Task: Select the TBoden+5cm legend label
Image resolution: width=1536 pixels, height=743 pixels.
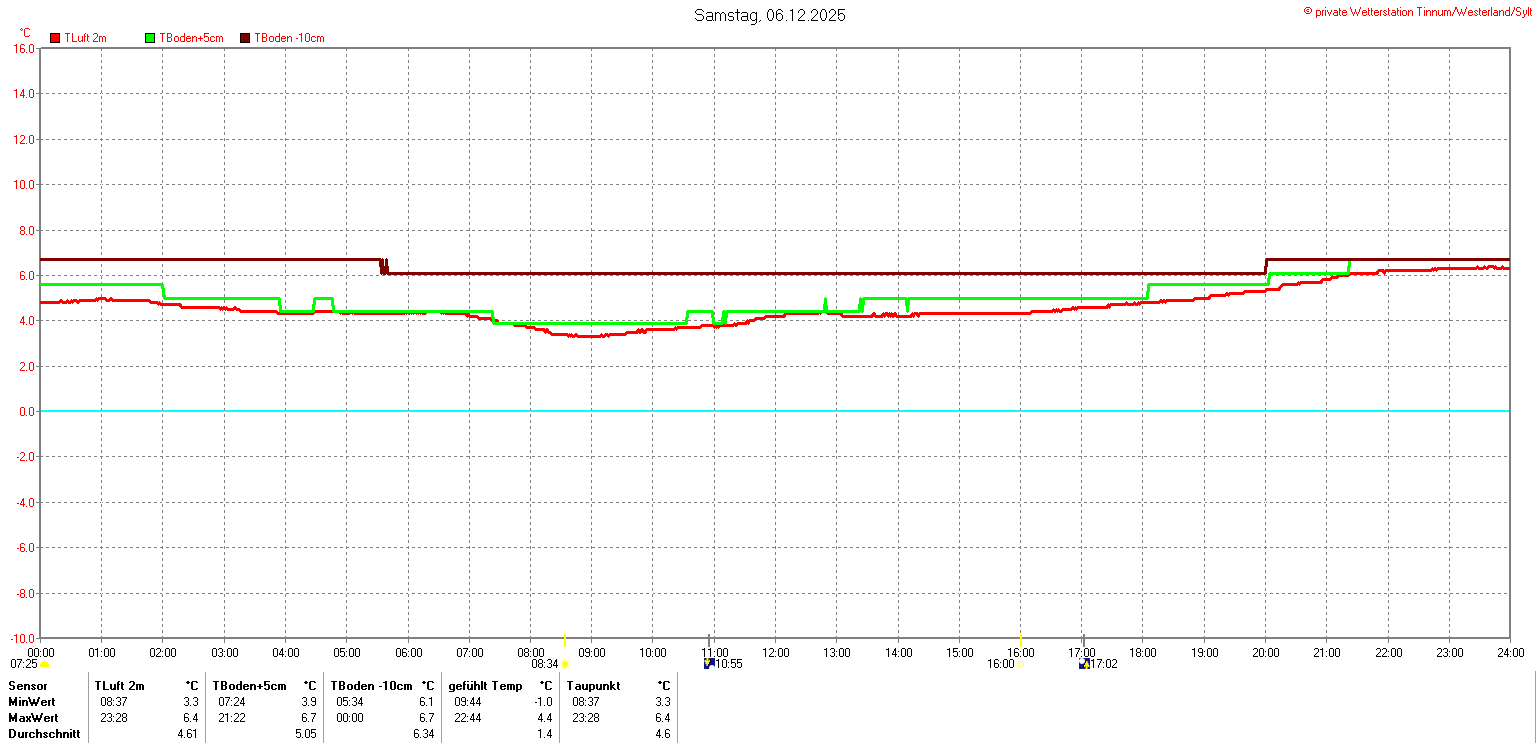Action: pyautogui.click(x=191, y=38)
